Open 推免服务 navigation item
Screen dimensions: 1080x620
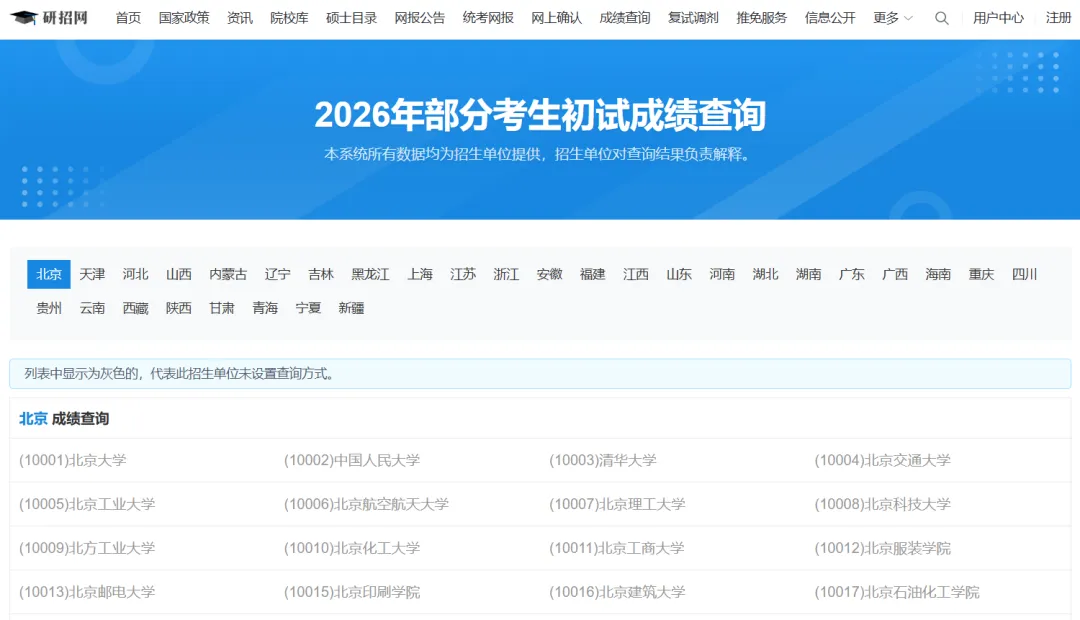pyautogui.click(x=761, y=18)
